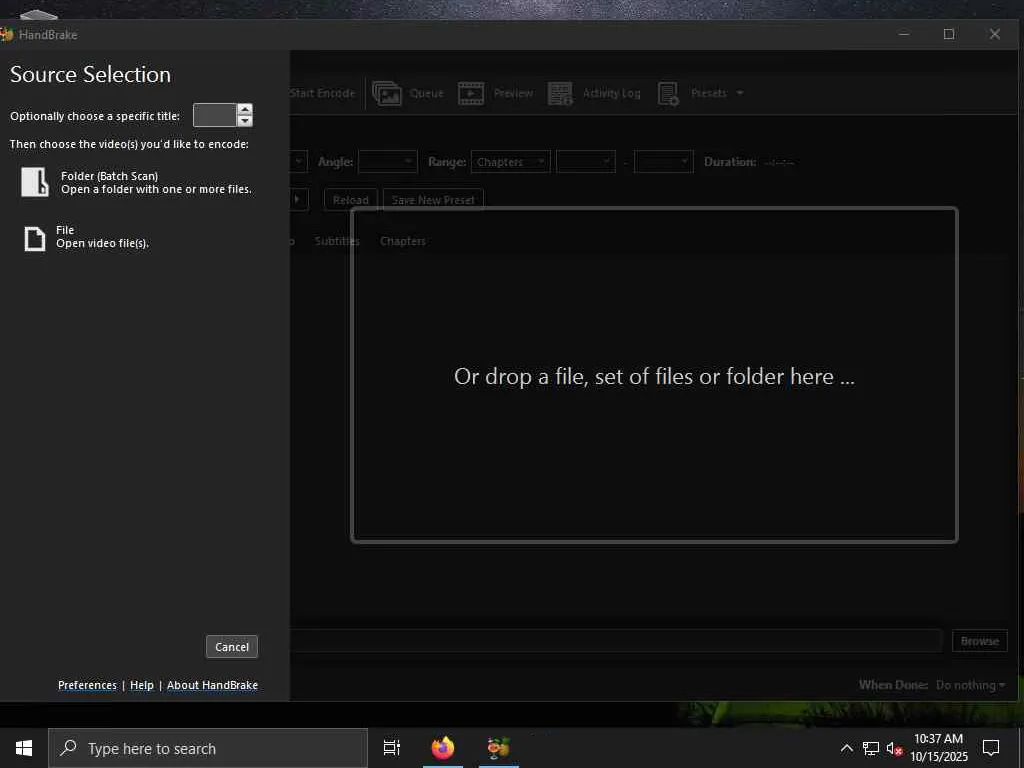Open the chapter range start dropdown
The height and width of the screenshot is (768, 1024).
pyautogui.click(x=586, y=161)
